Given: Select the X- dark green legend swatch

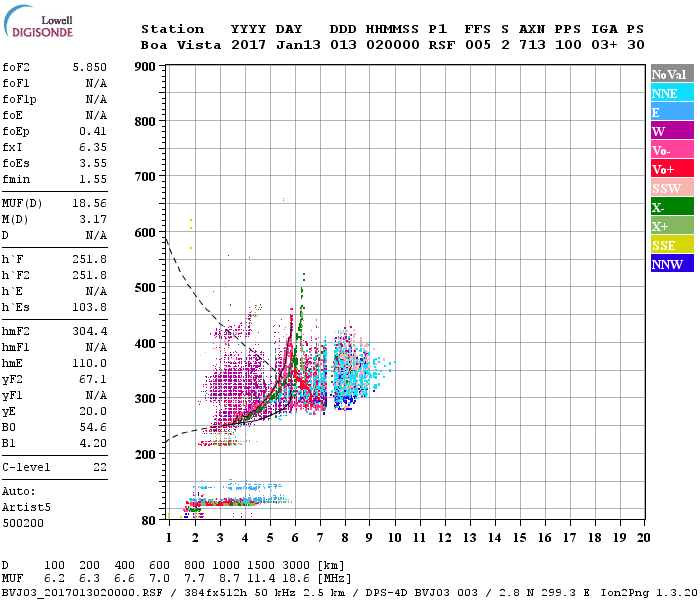Looking at the screenshot, I should point(672,207).
